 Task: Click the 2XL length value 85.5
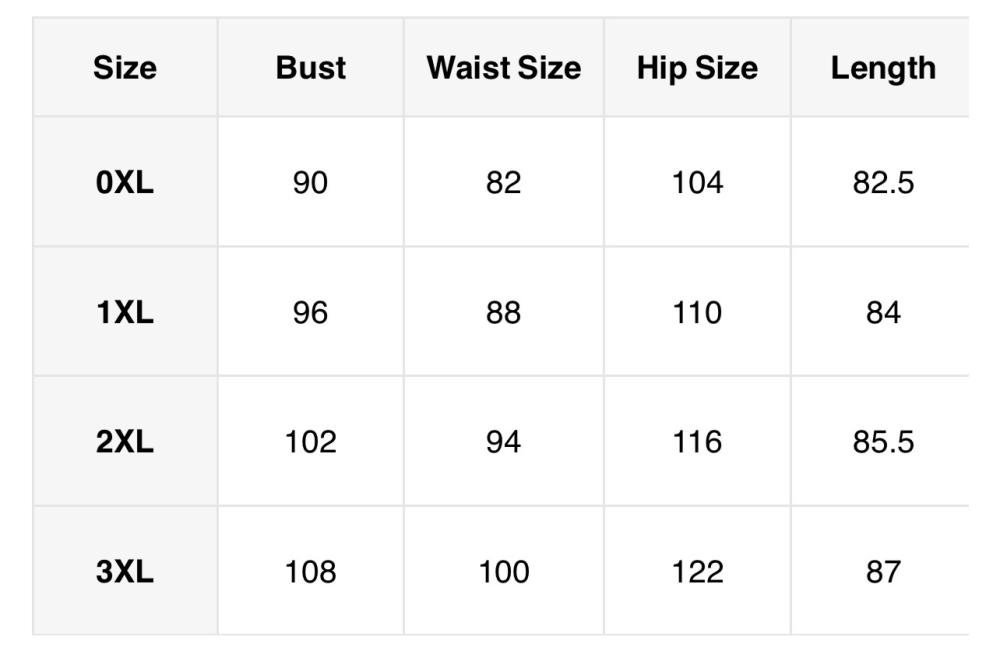[x=883, y=441]
